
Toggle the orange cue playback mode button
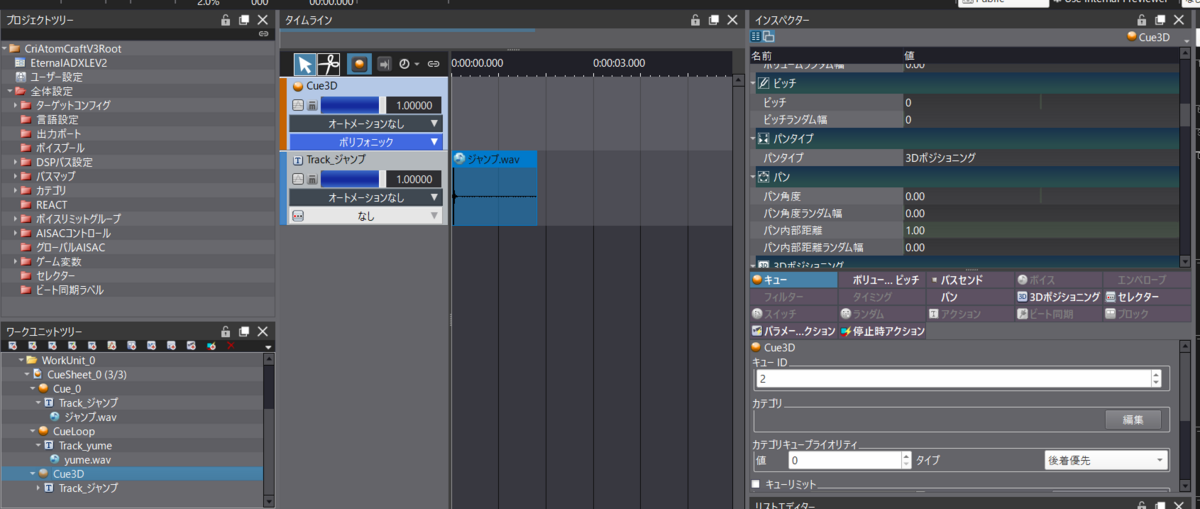click(359, 63)
